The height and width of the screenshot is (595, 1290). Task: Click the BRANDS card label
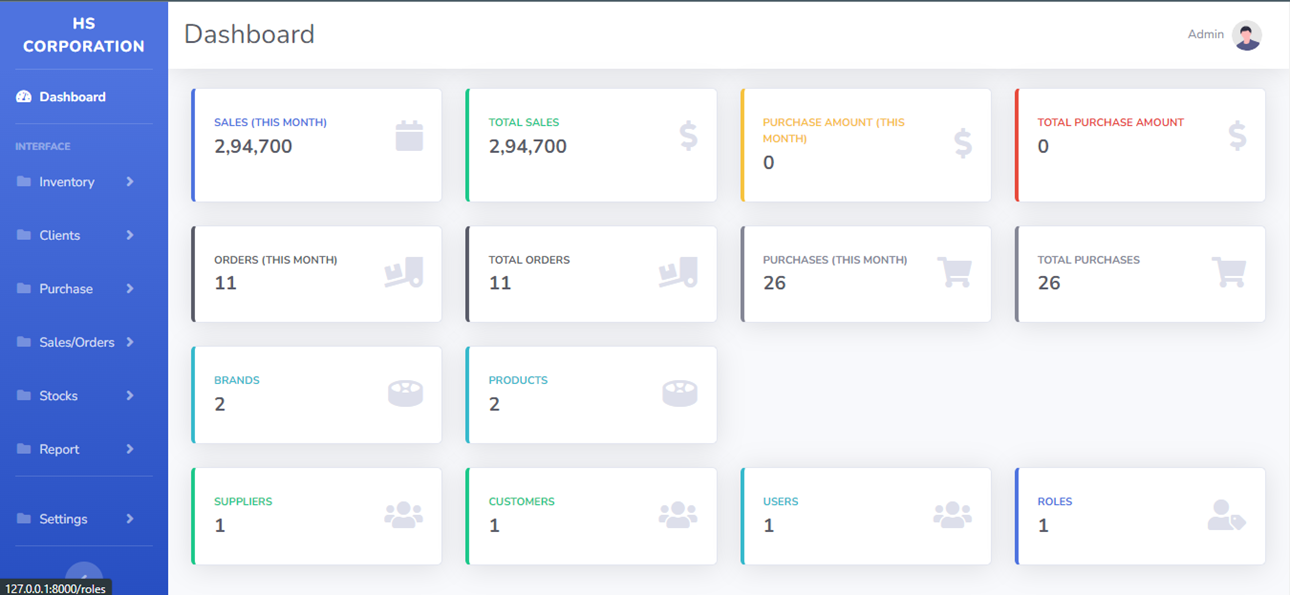point(237,381)
